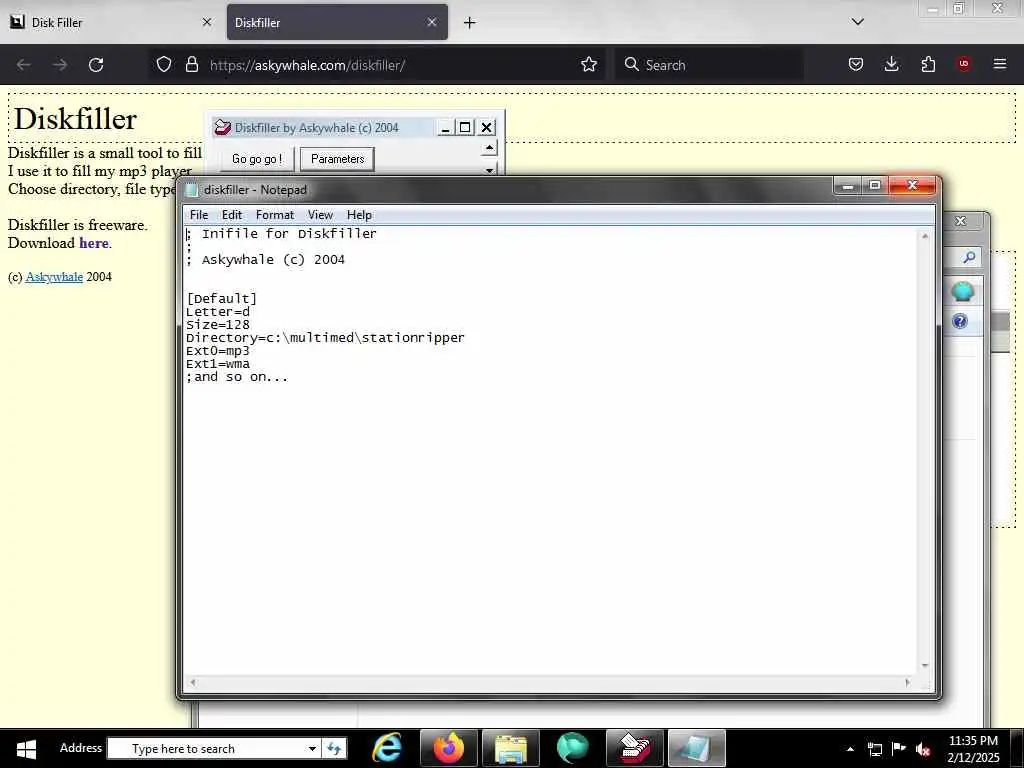Click the up arrow in Diskfiller app
This screenshot has width=1024, height=768.
489,148
